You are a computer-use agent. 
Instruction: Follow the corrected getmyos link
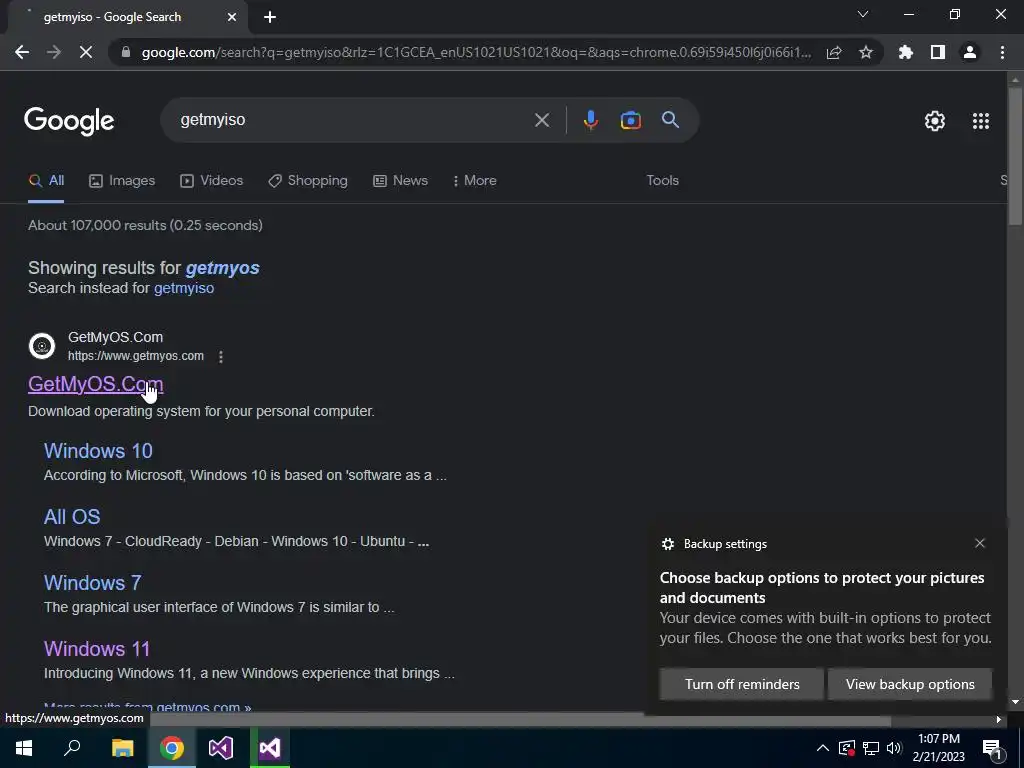222,268
